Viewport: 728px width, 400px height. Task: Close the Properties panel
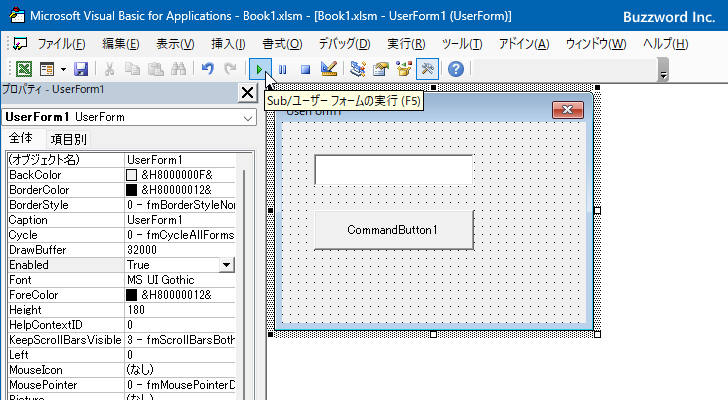coord(247,93)
